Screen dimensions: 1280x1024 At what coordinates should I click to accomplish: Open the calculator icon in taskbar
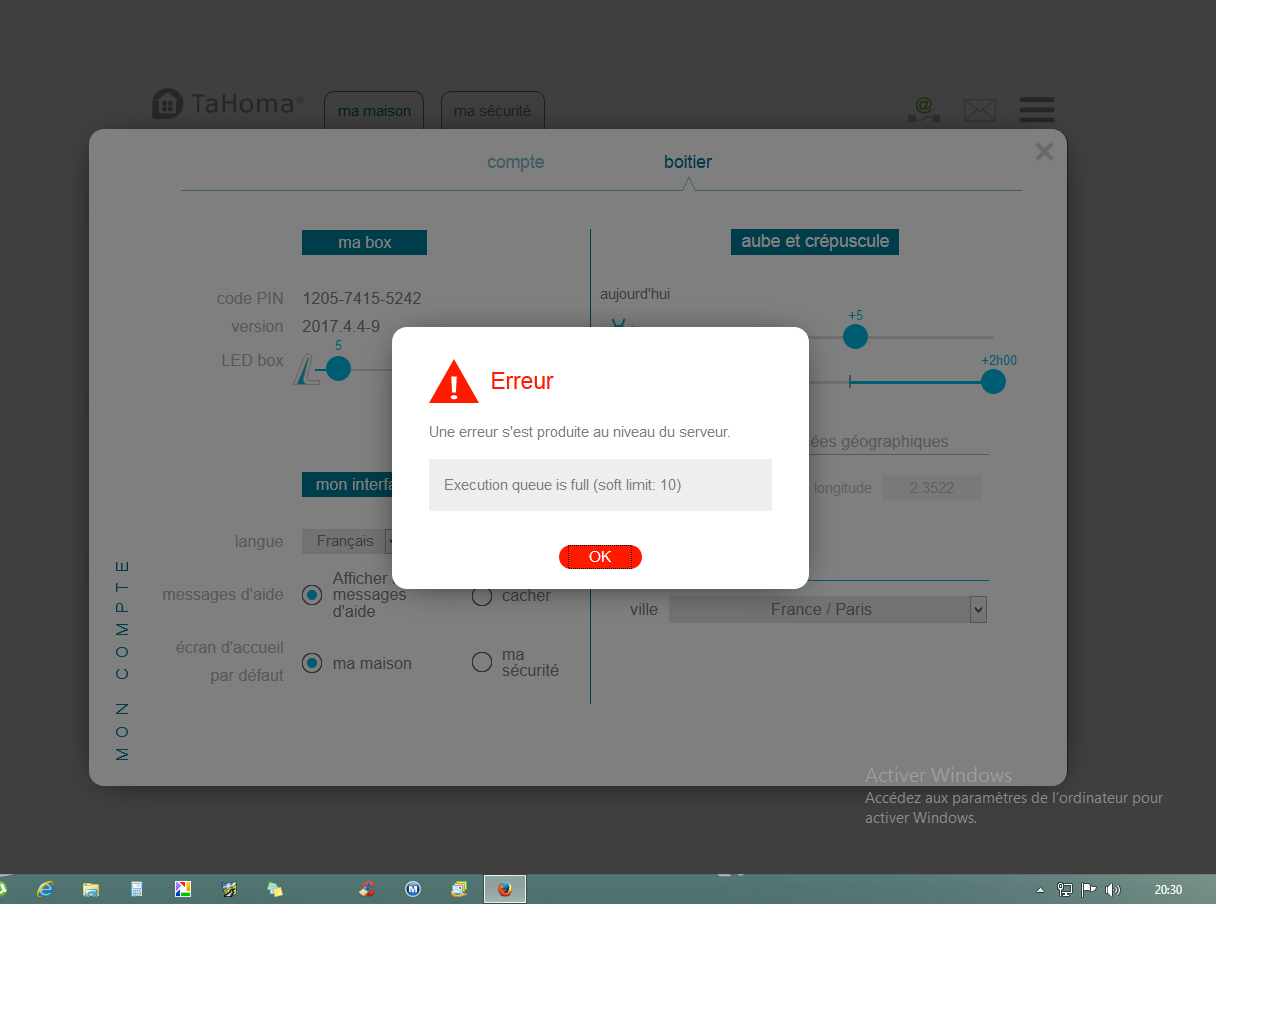(x=137, y=889)
